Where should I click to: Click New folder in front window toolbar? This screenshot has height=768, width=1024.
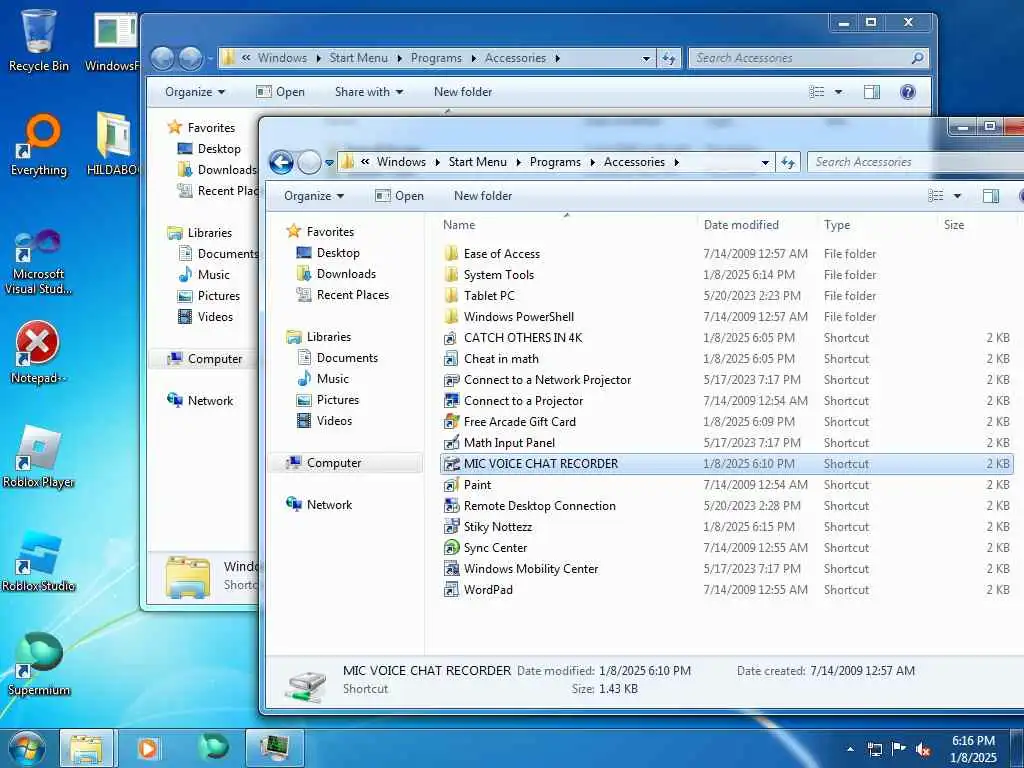tap(483, 196)
